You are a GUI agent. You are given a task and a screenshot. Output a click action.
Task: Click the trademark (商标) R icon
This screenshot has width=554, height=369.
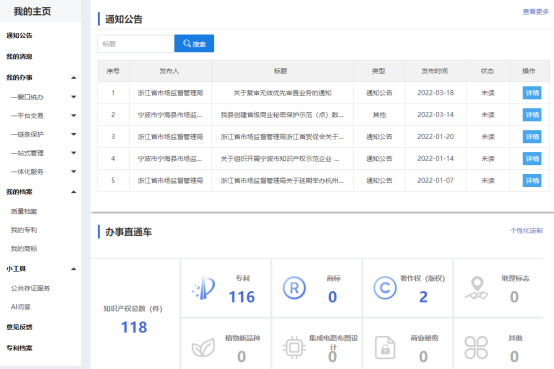[x=294, y=288]
